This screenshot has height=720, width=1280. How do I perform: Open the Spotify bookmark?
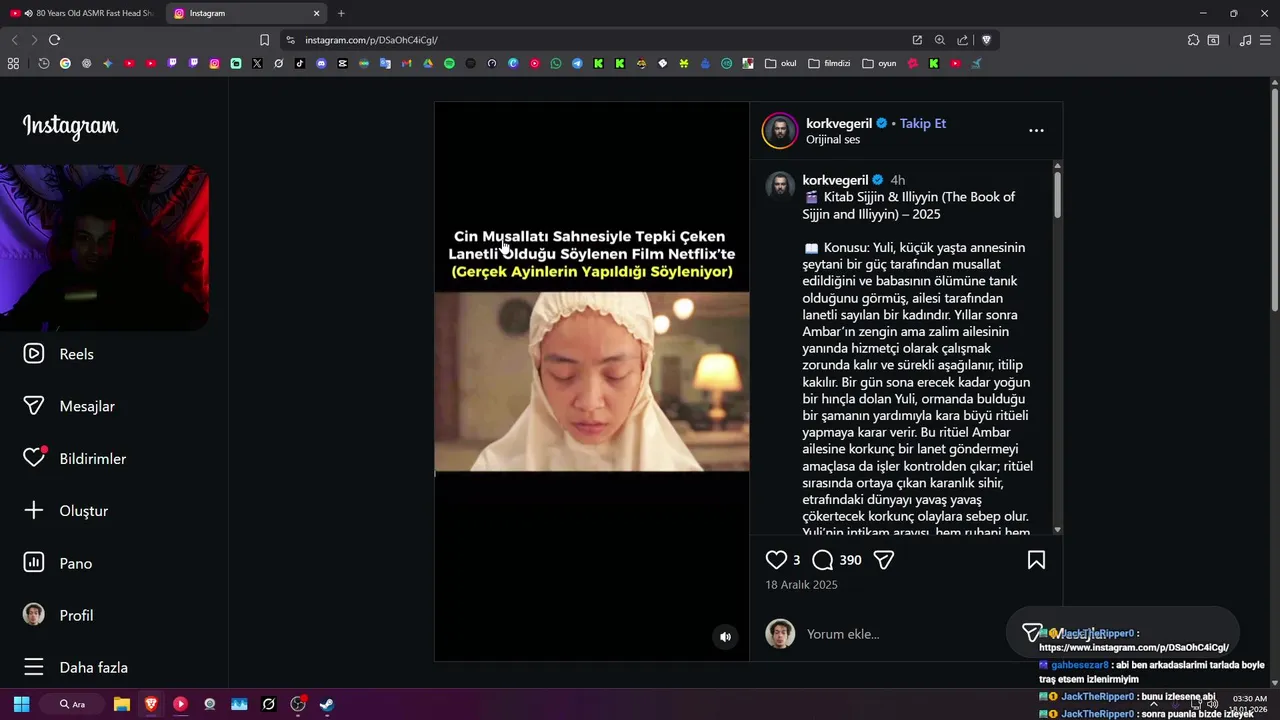pyautogui.click(x=449, y=63)
